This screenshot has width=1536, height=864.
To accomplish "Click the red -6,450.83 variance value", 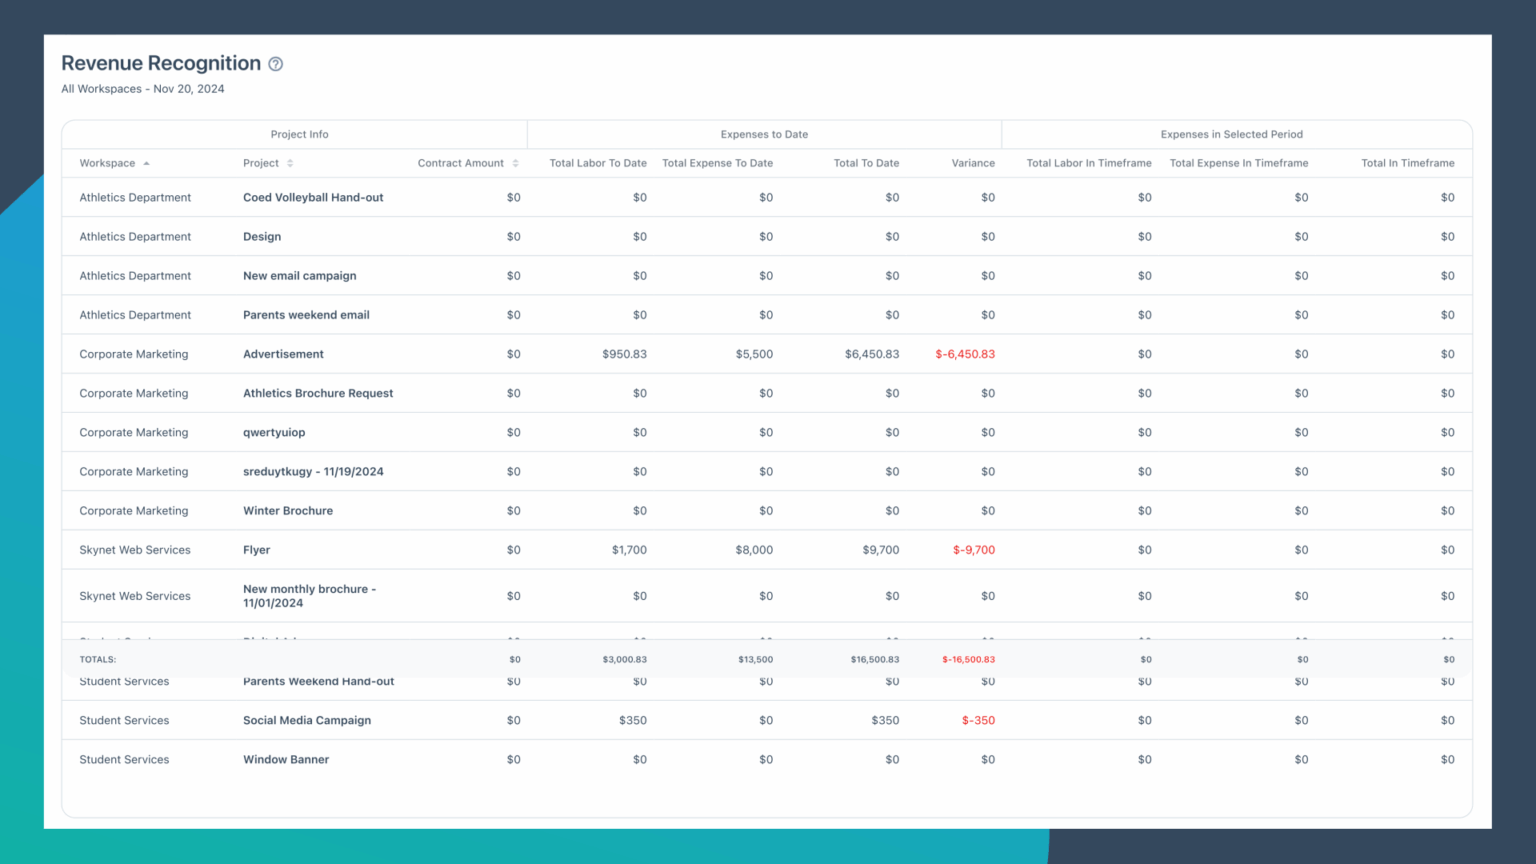I will tap(964, 354).
